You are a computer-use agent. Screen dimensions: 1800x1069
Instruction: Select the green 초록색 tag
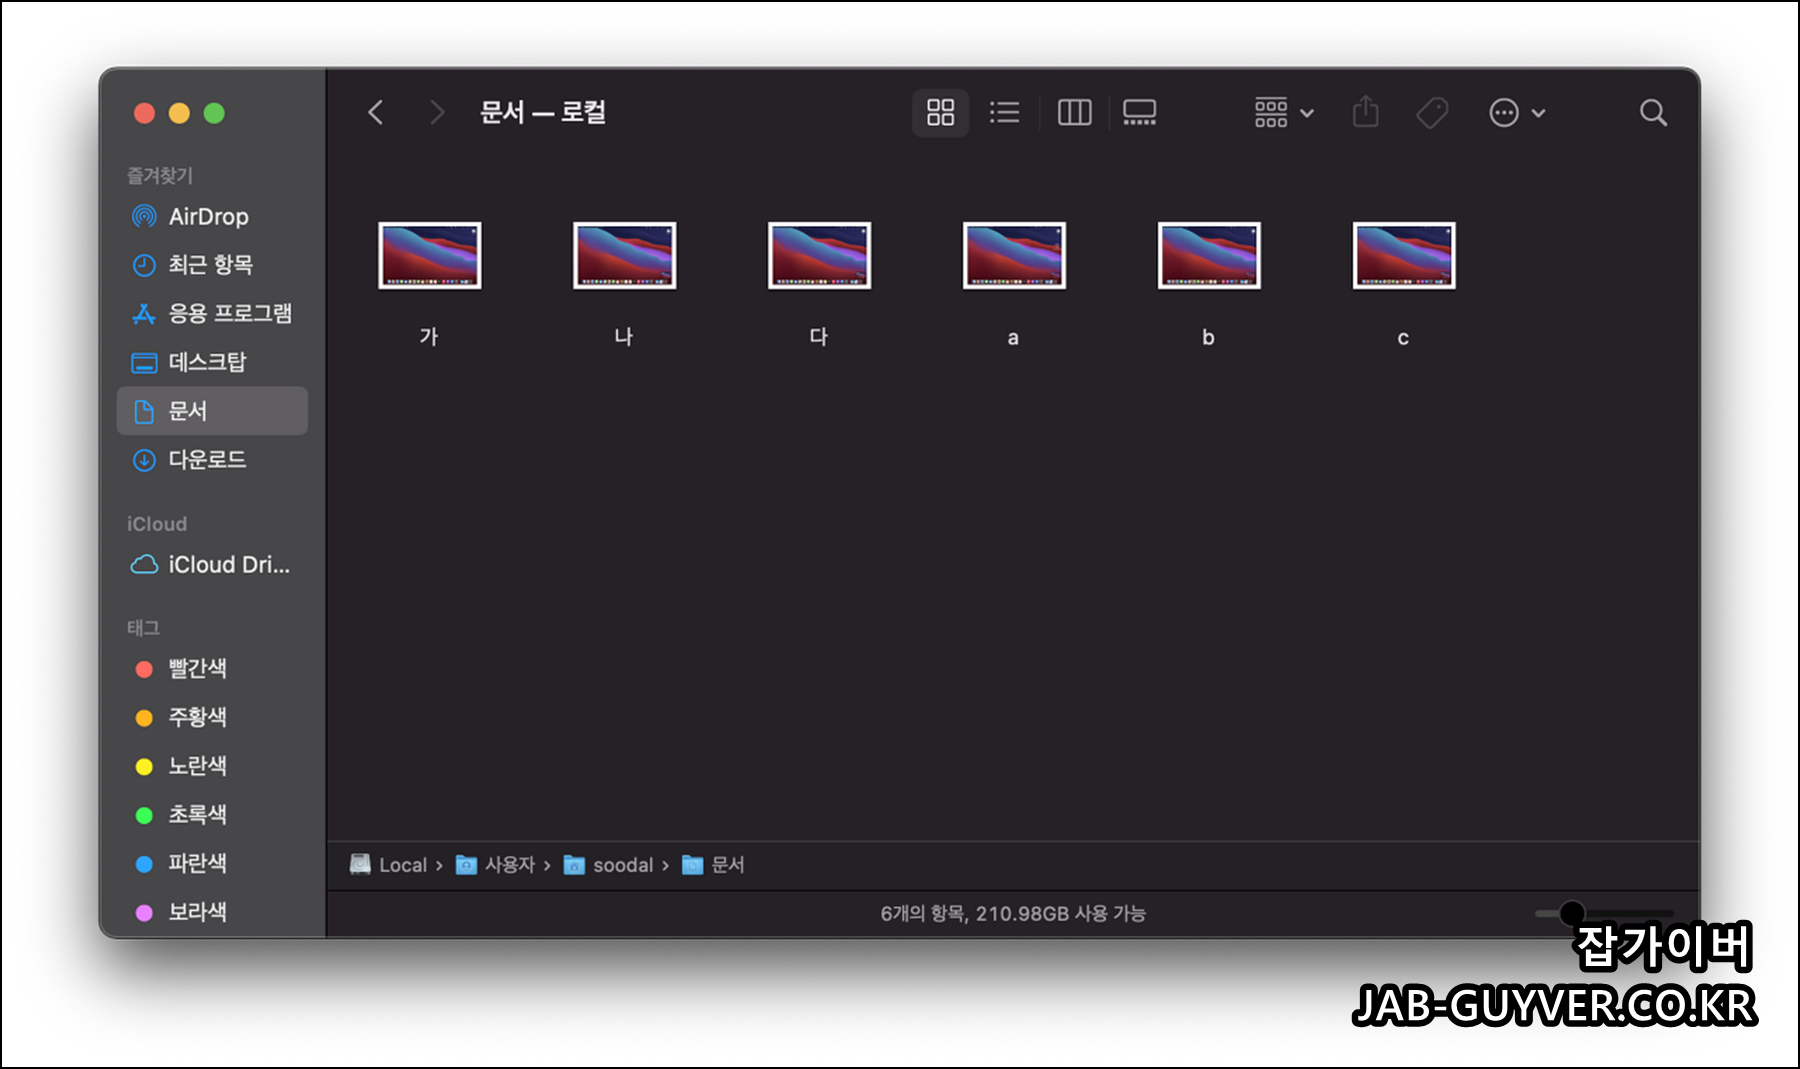212,815
